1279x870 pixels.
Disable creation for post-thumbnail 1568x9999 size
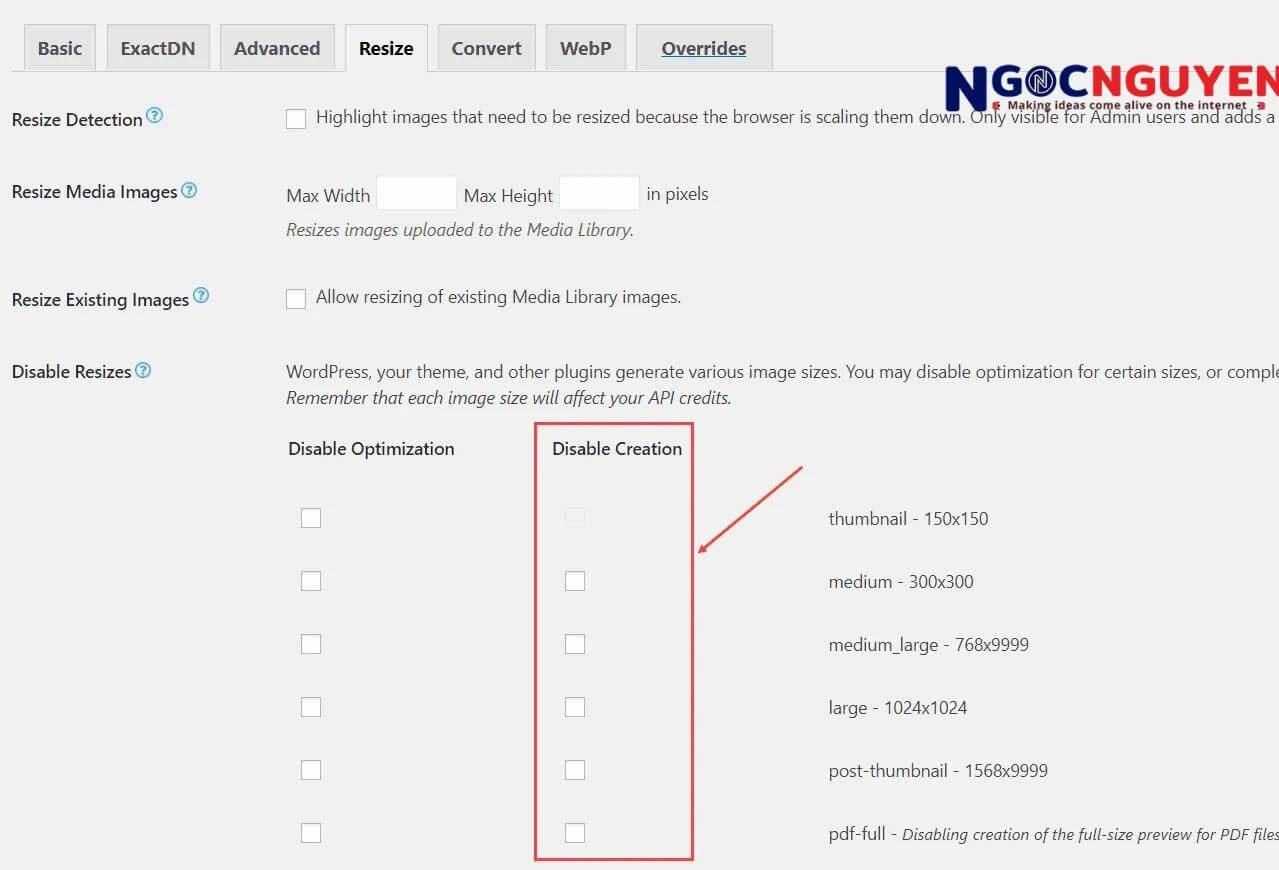(575, 770)
